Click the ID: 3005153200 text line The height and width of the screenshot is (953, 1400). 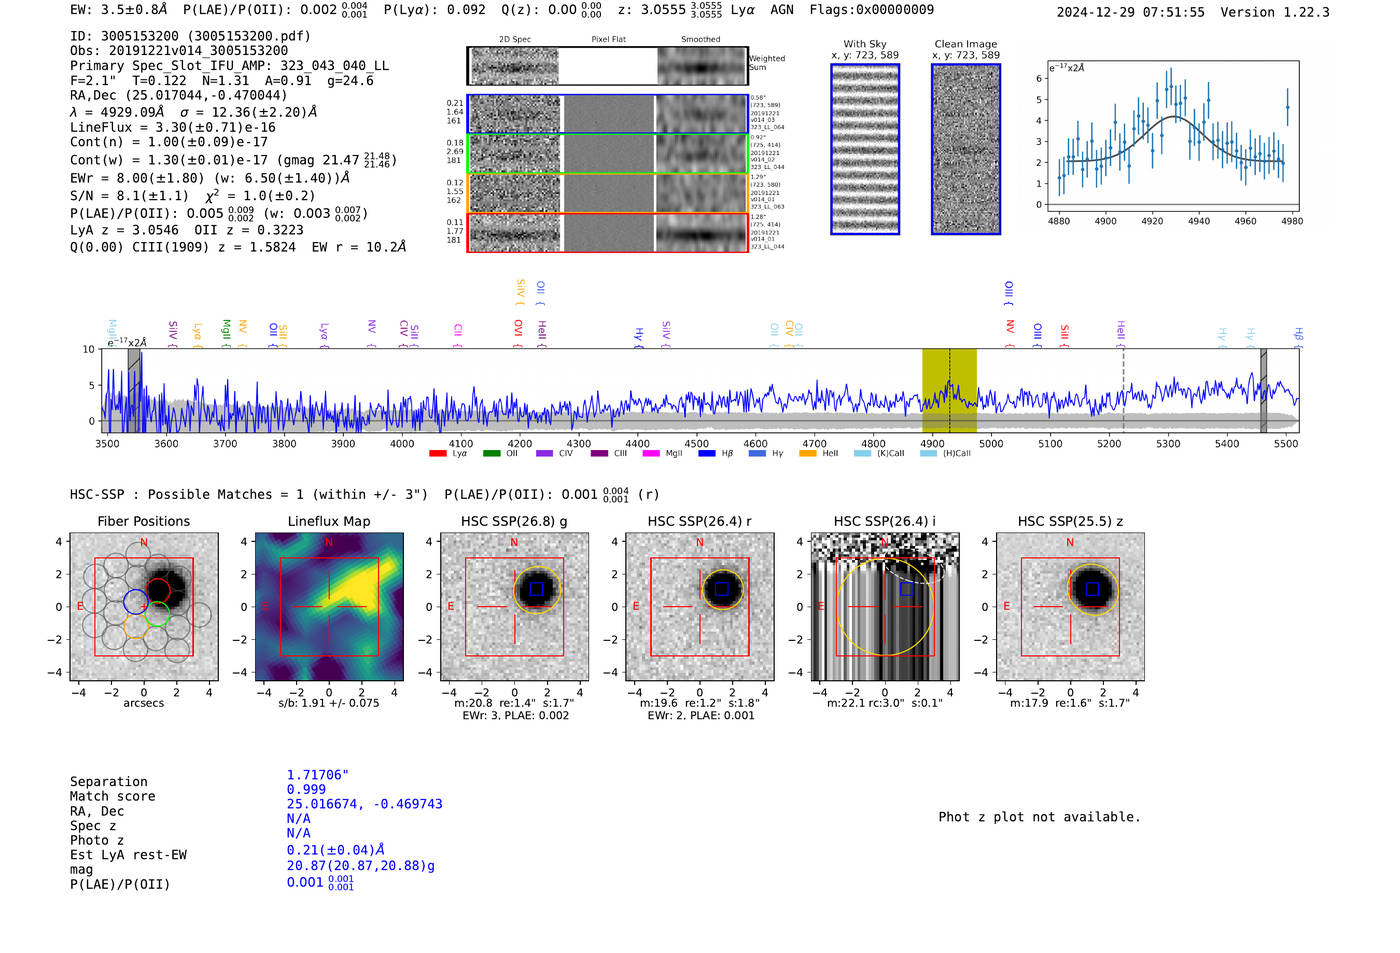[190, 36]
